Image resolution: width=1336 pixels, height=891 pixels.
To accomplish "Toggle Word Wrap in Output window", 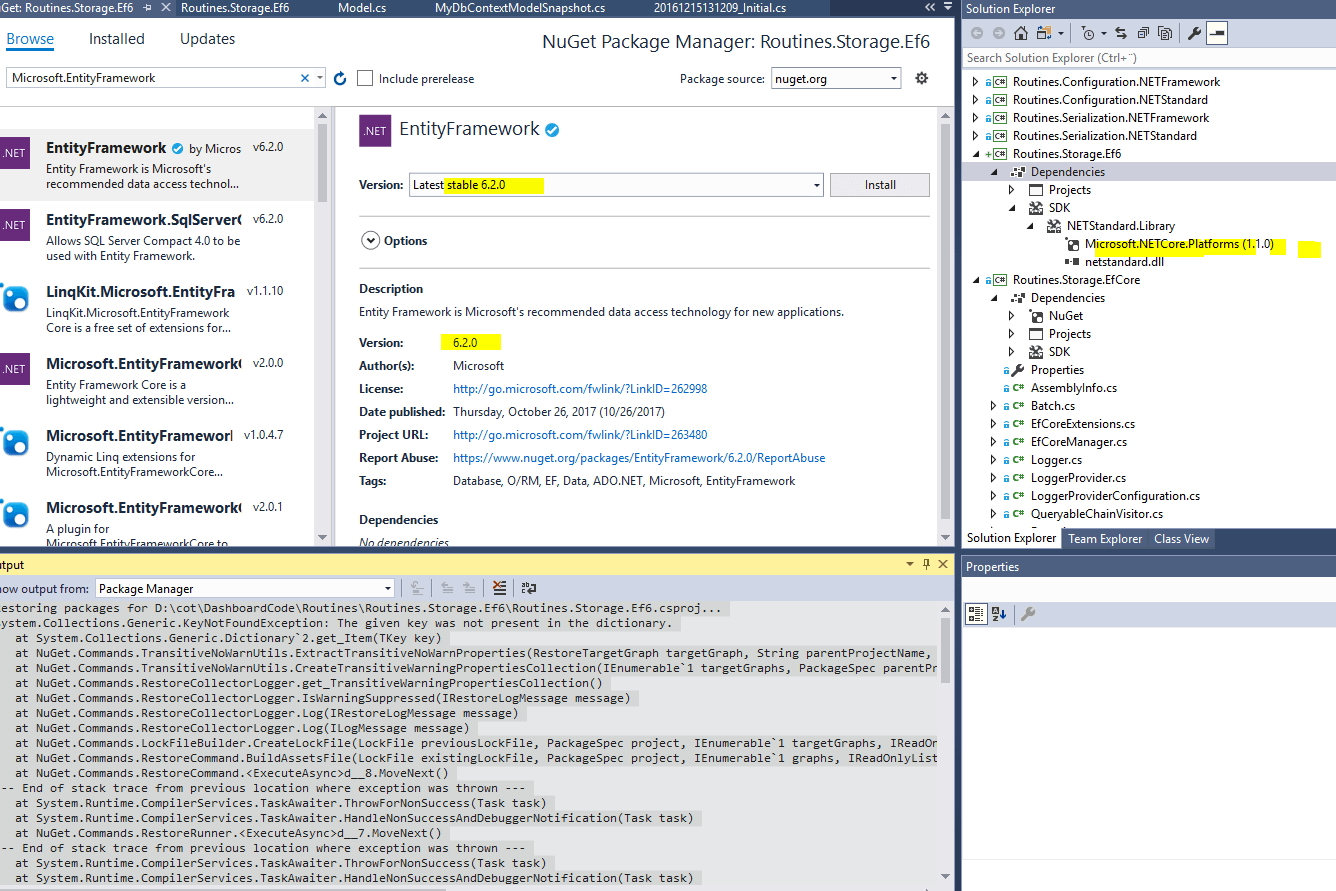I will click(529, 588).
